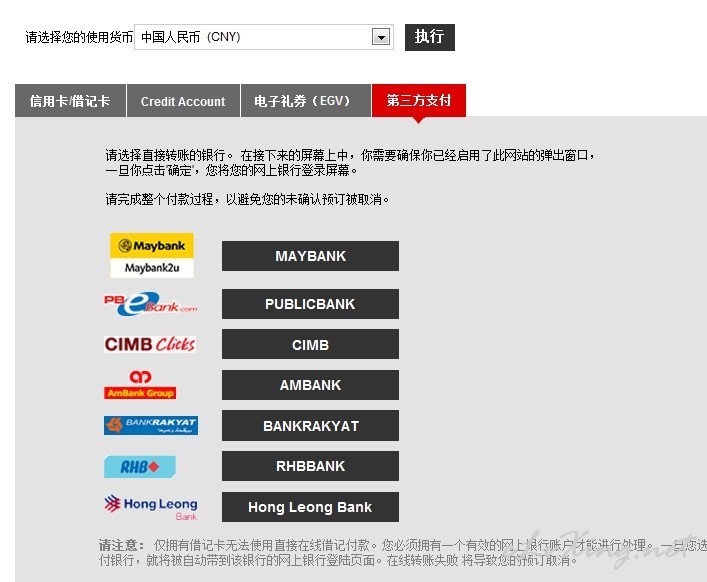Click the Bank Rakyat logo

(x=151, y=425)
